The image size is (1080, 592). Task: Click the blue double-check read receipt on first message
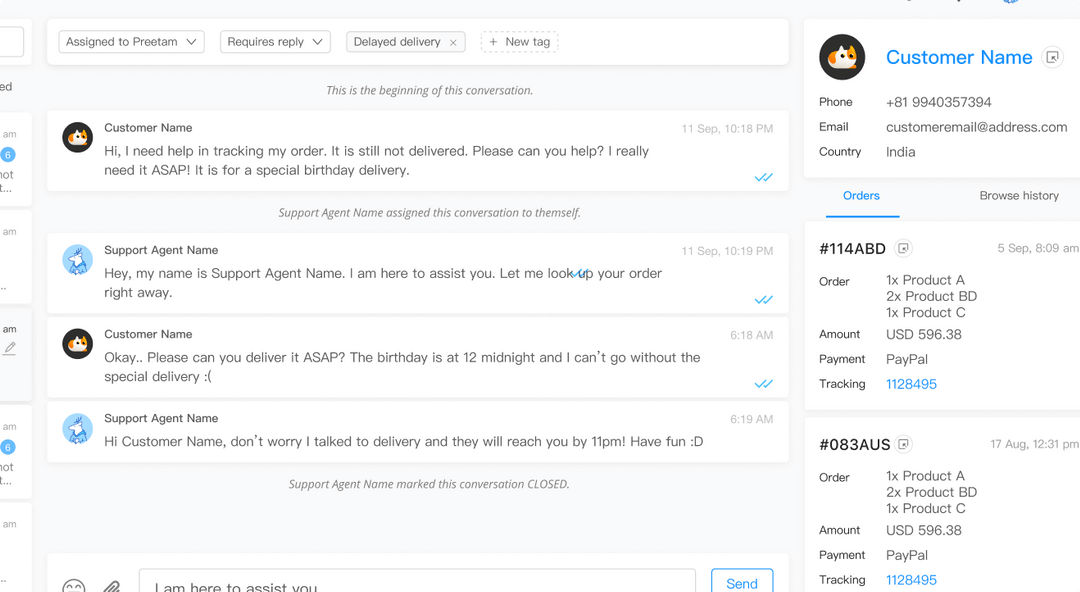point(764,177)
